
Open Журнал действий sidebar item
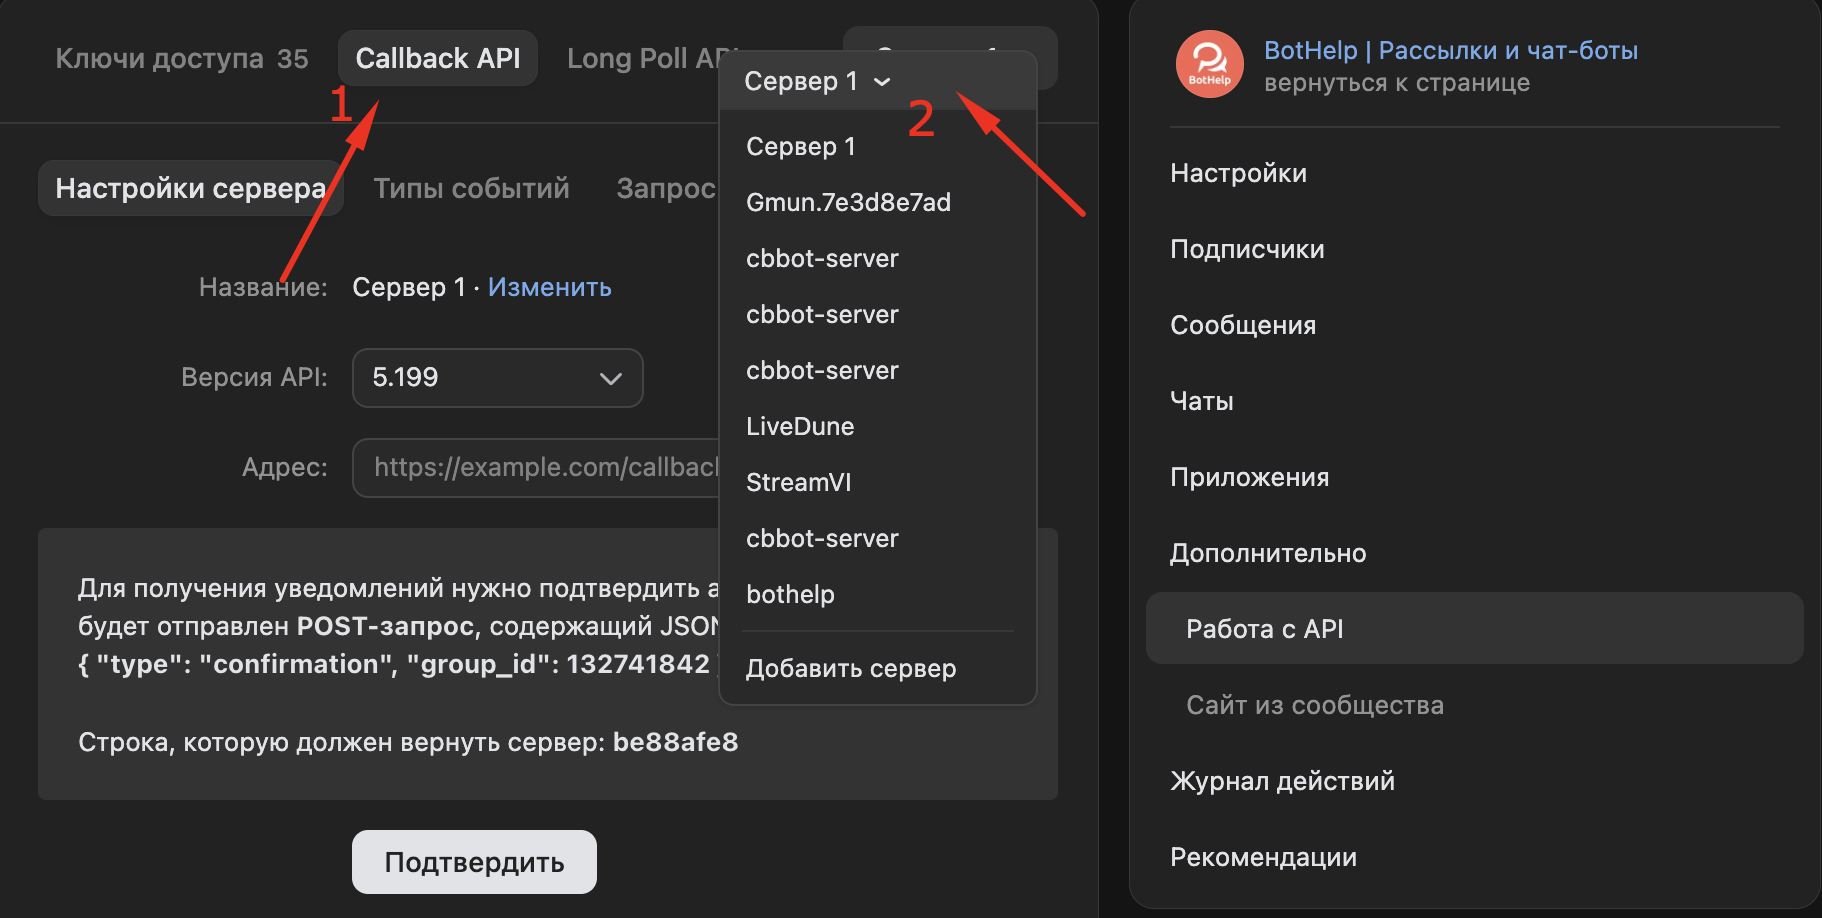pyautogui.click(x=1282, y=781)
